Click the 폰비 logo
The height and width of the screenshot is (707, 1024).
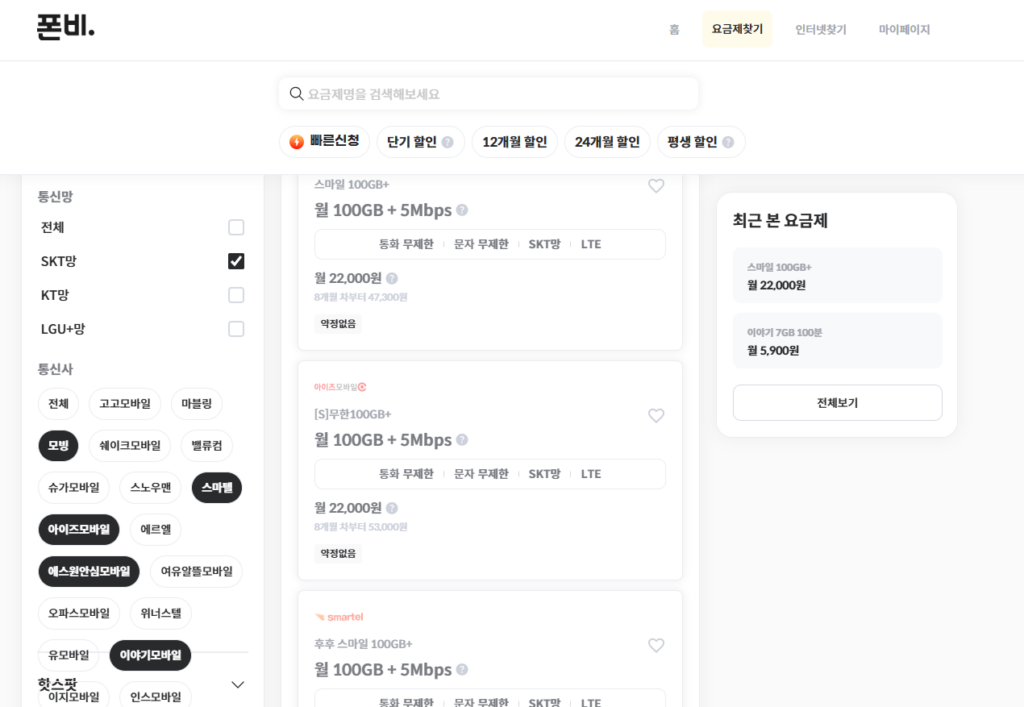coord(66,28)
